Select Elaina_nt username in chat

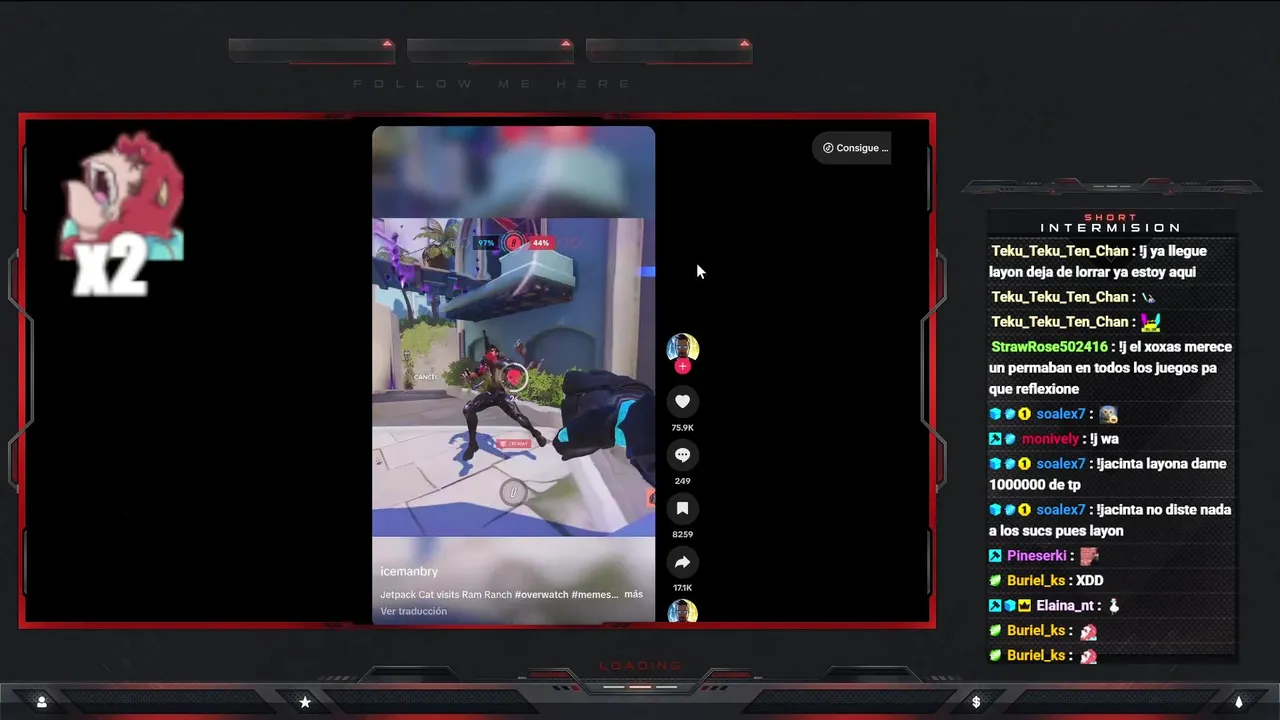[x=1065, y=605]
